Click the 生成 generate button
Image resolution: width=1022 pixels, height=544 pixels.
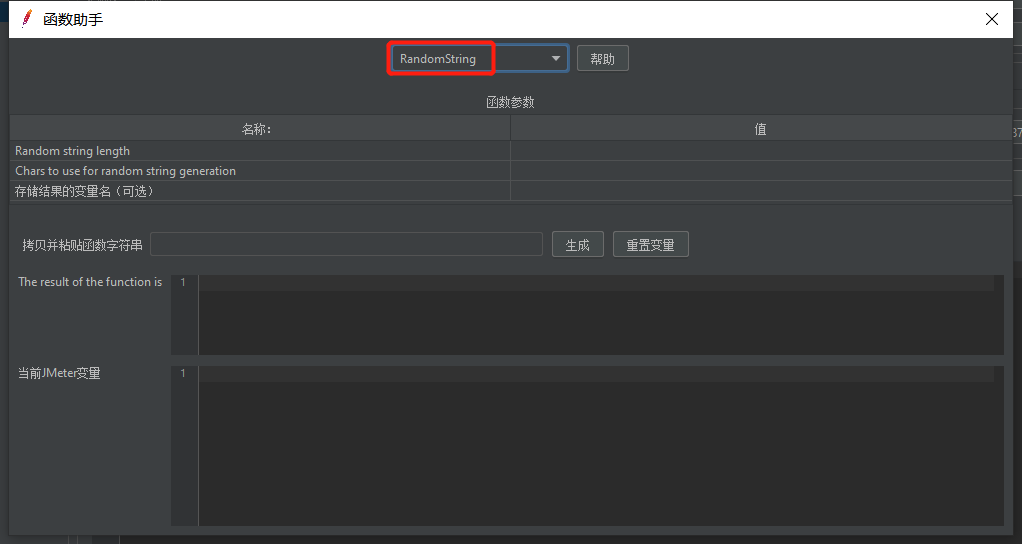coord(577,245)
